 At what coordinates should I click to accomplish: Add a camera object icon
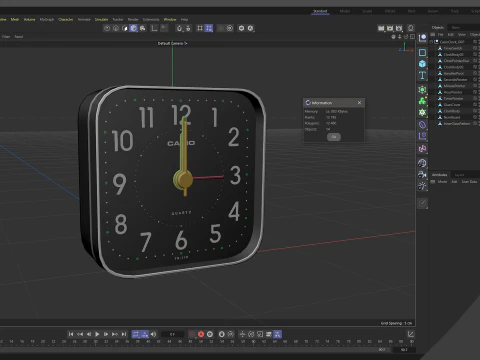point(422,175)
